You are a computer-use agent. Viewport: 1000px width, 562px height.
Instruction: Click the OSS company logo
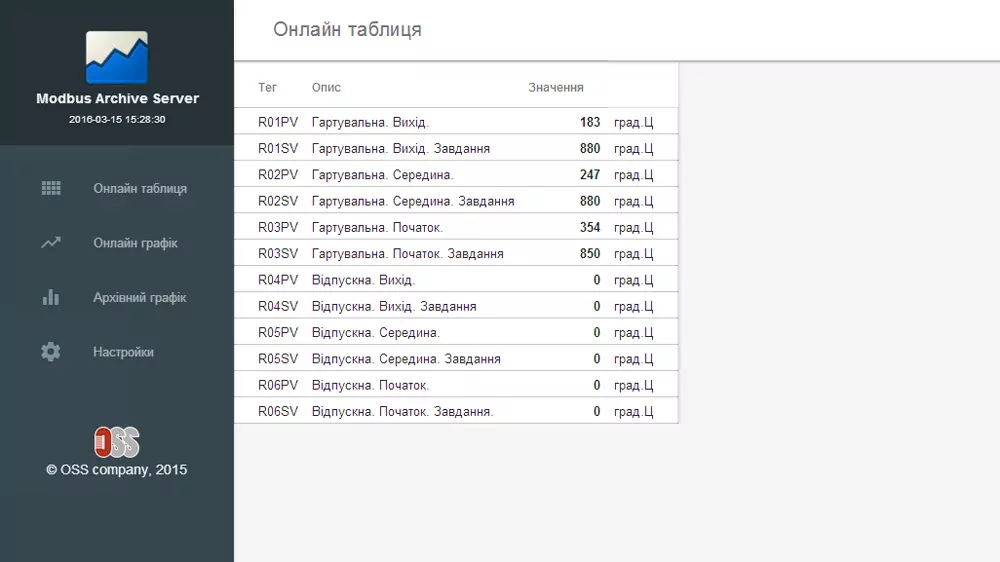117,442
